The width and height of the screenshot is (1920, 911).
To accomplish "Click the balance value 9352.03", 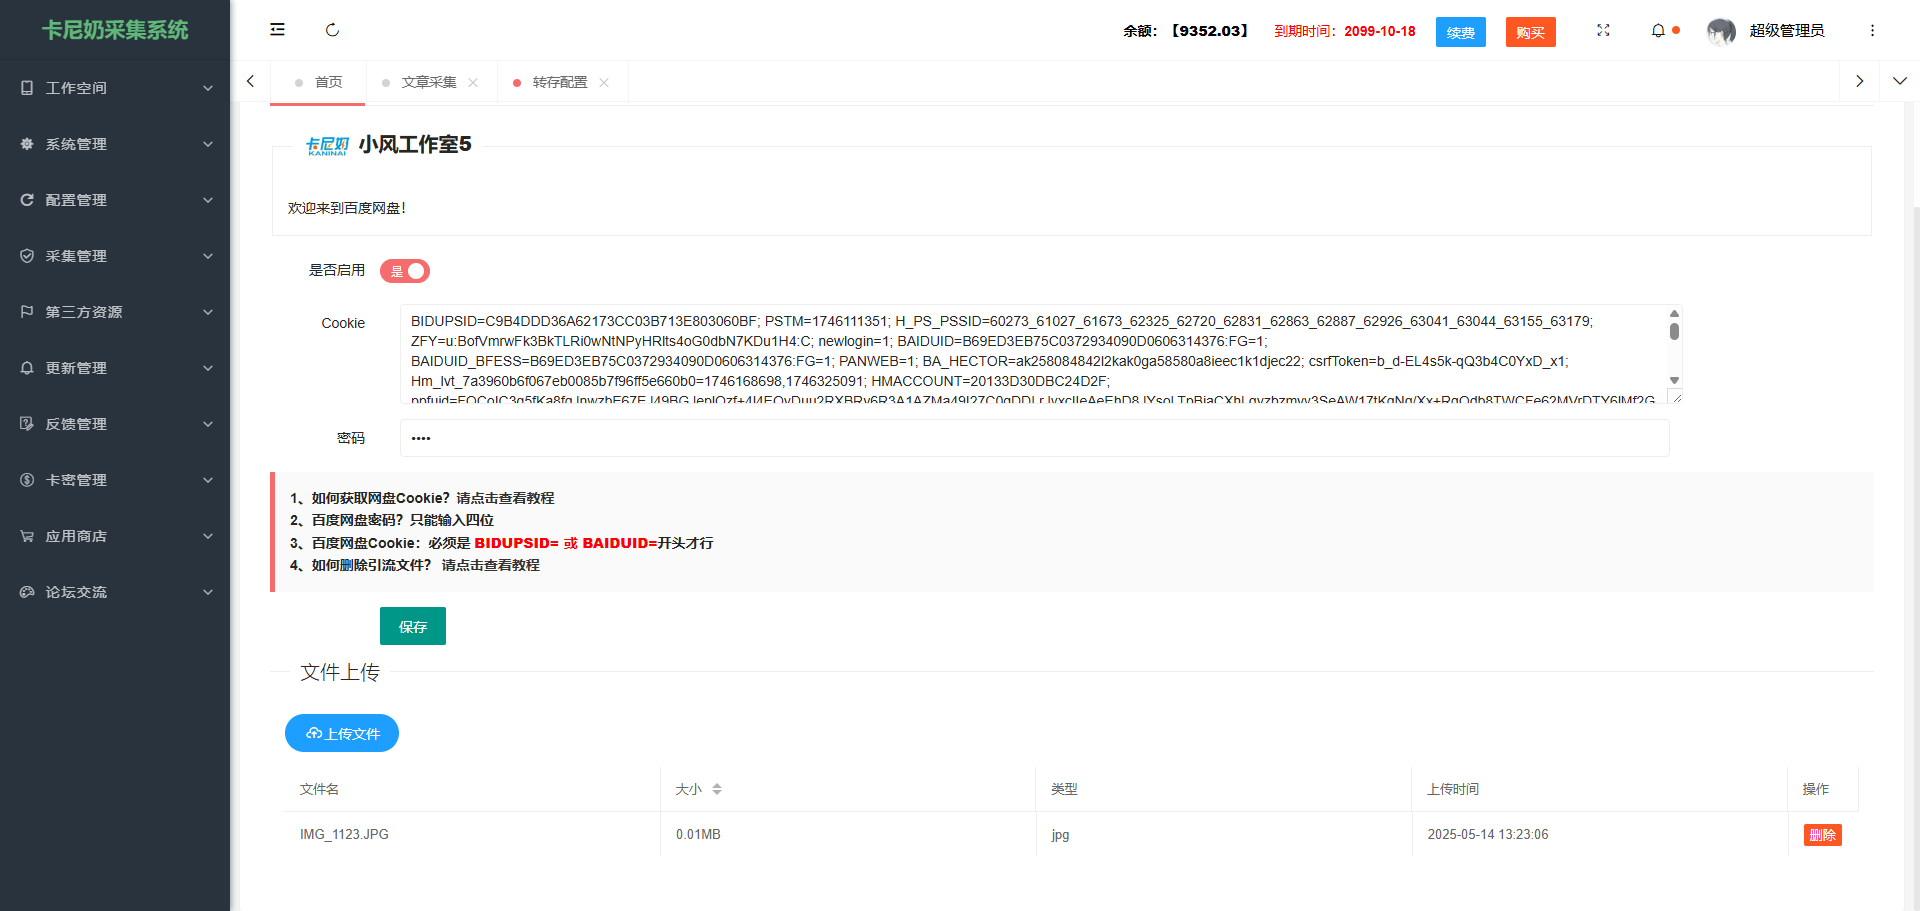I will pos(1210,31).
